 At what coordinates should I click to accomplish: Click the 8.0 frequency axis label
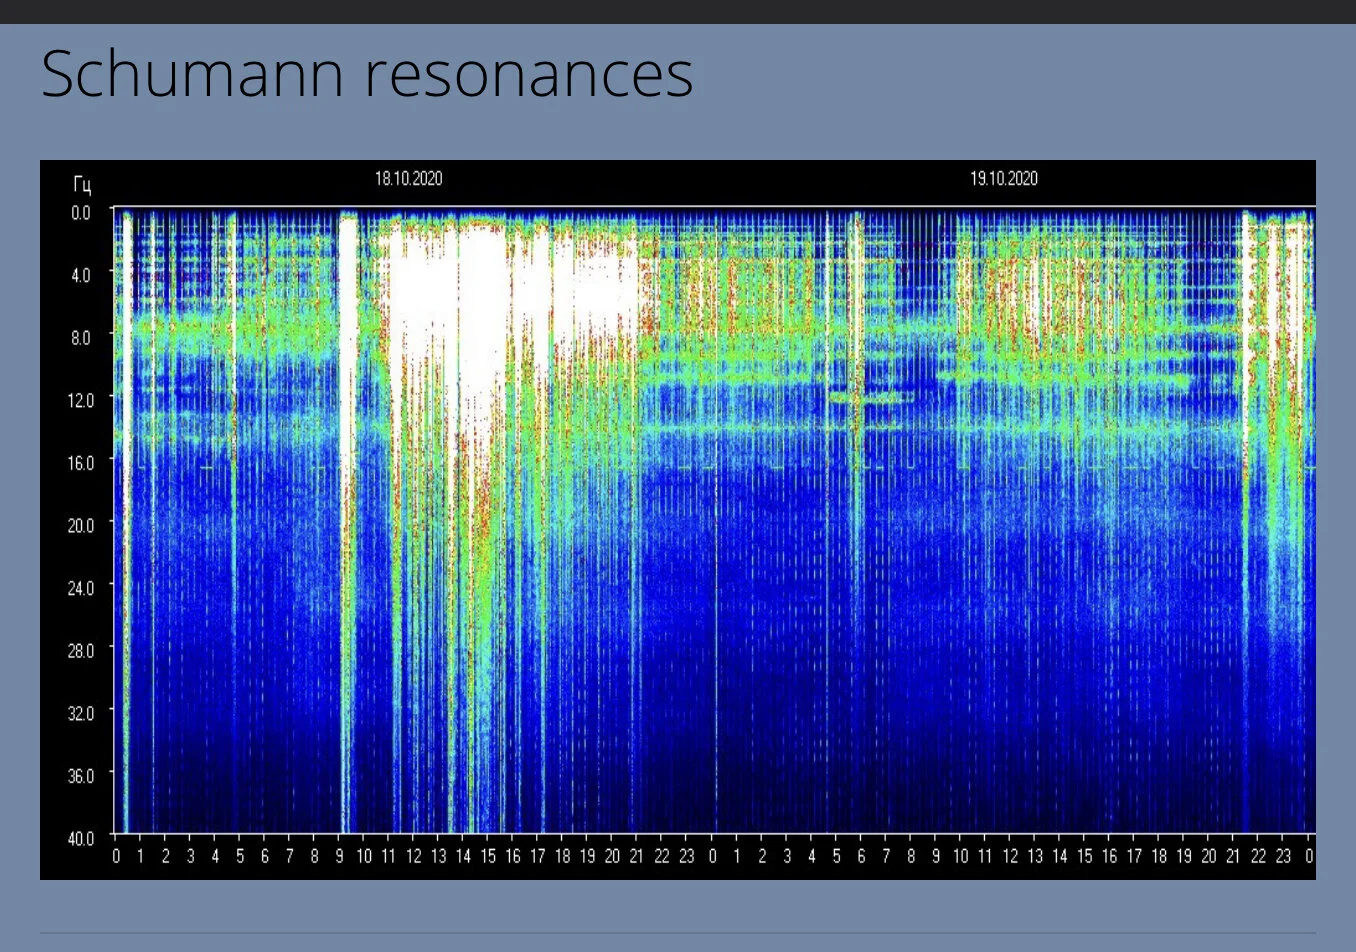click(x=80, y=338)
